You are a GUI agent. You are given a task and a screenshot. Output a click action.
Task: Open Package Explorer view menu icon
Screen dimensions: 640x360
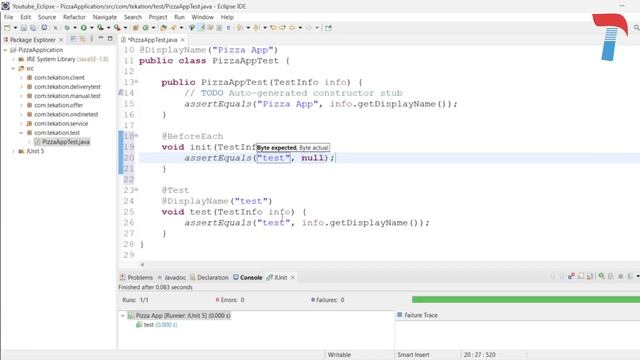pyautogui.click(x=91, y=39)
